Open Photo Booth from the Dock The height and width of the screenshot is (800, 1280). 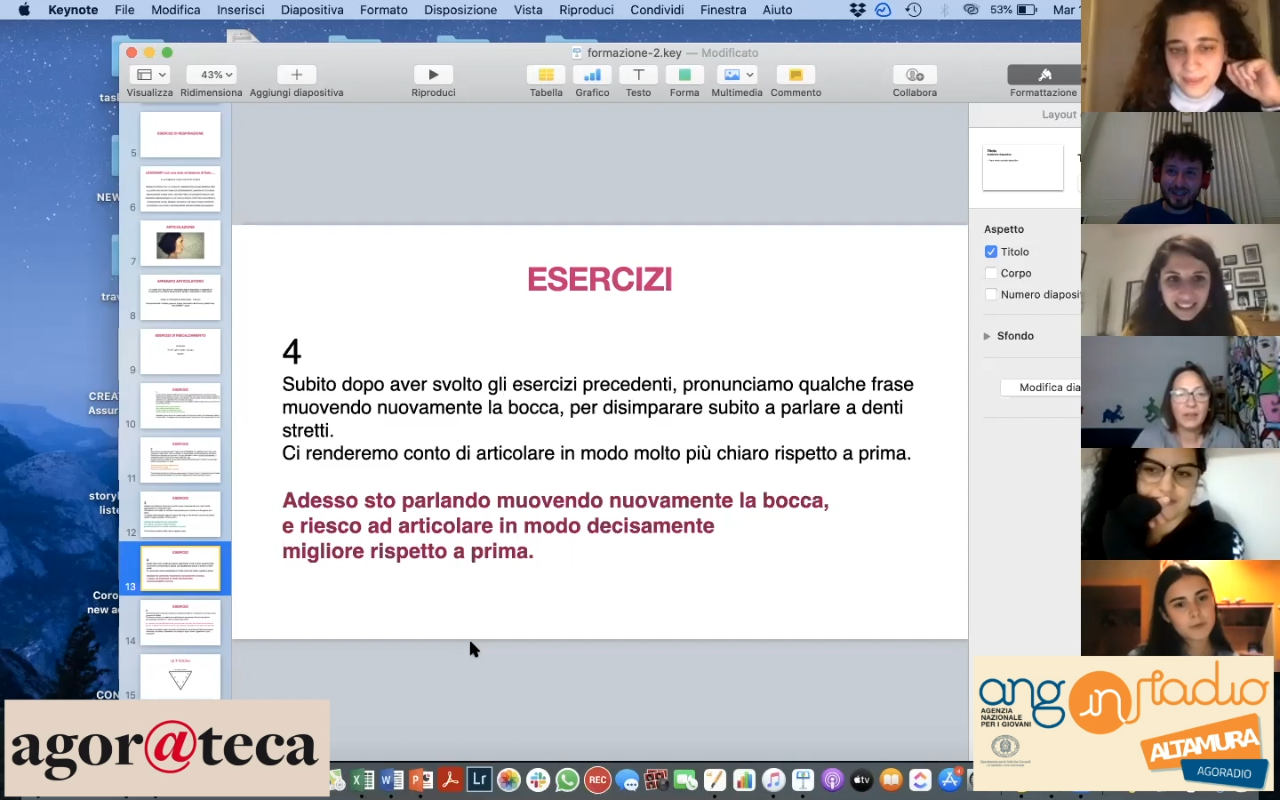coord(656,780)
